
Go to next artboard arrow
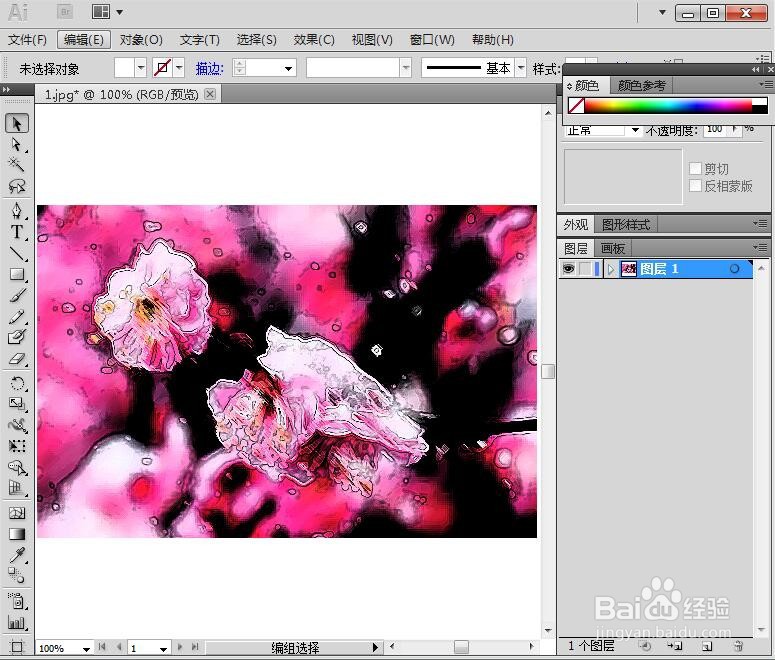tap(180, 647)
